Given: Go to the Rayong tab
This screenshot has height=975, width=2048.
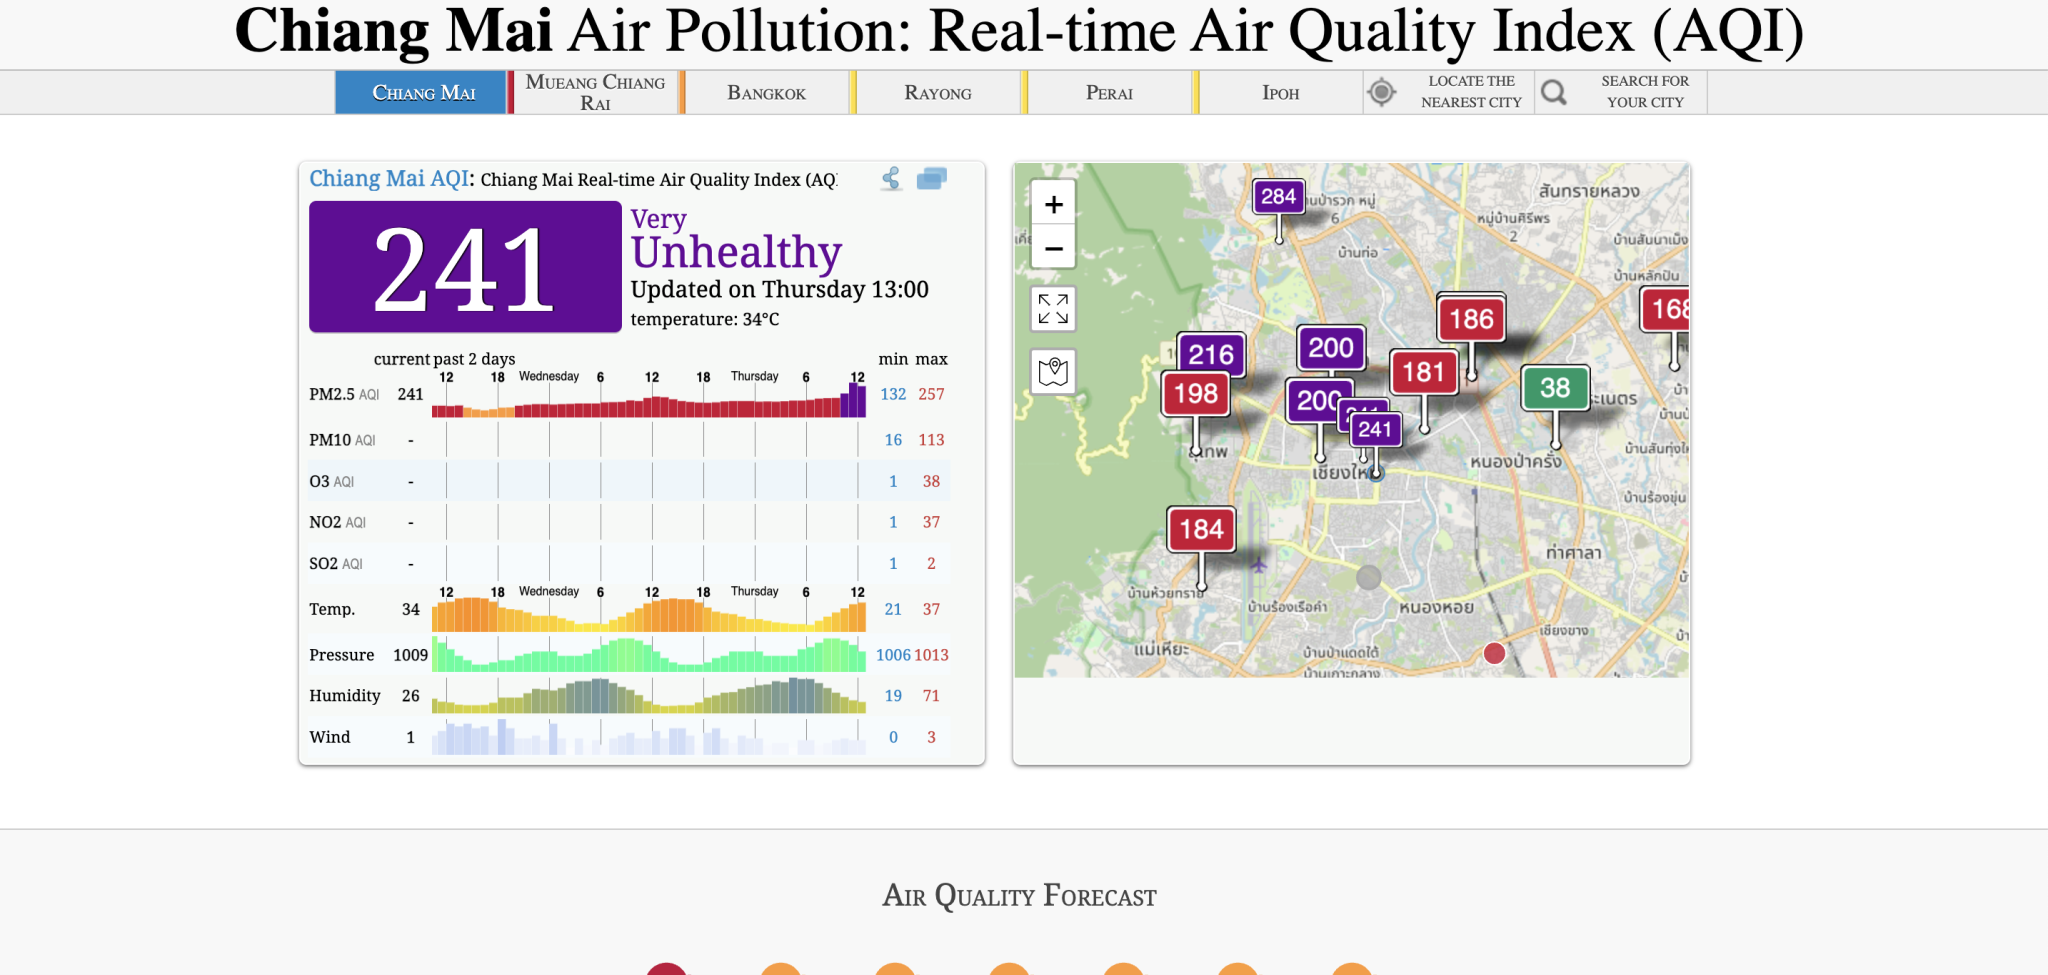Looking at the screenshot, I should pos(937,93).
